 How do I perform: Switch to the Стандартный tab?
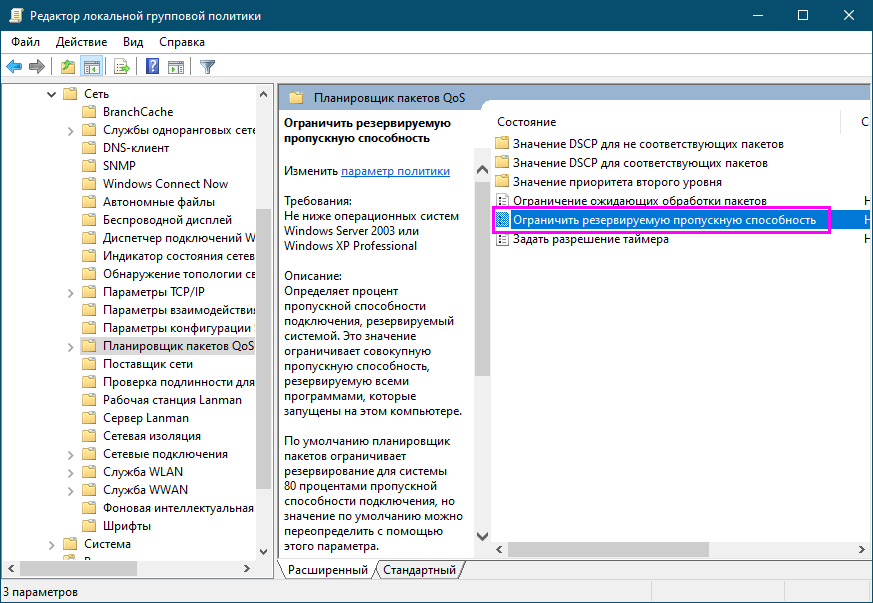click(420, 570)
